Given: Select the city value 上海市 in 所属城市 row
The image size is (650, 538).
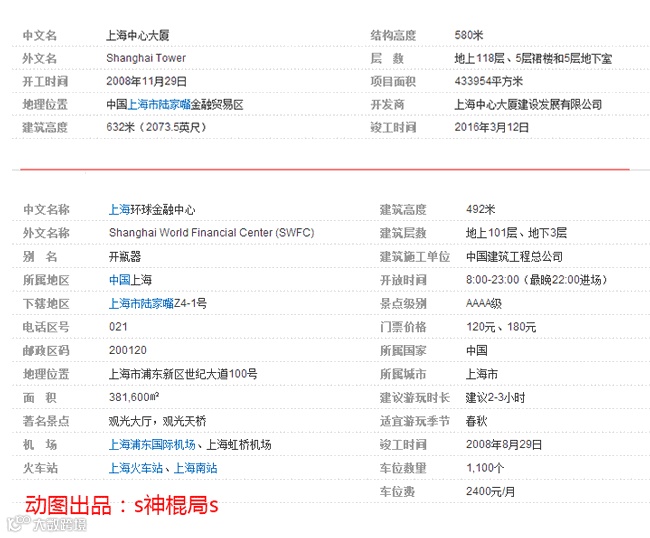Looking at the screenshot, I should [482, 374].
